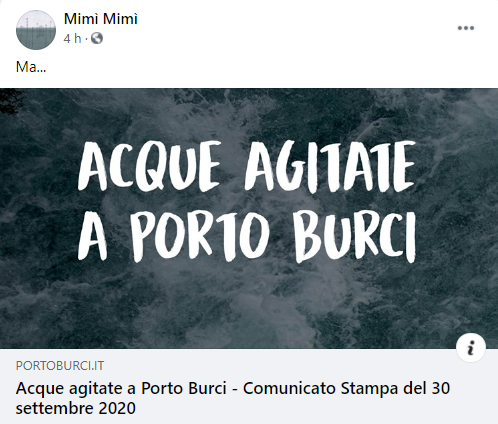Open Mimì Mimì's round profile picture

[36, 30]
